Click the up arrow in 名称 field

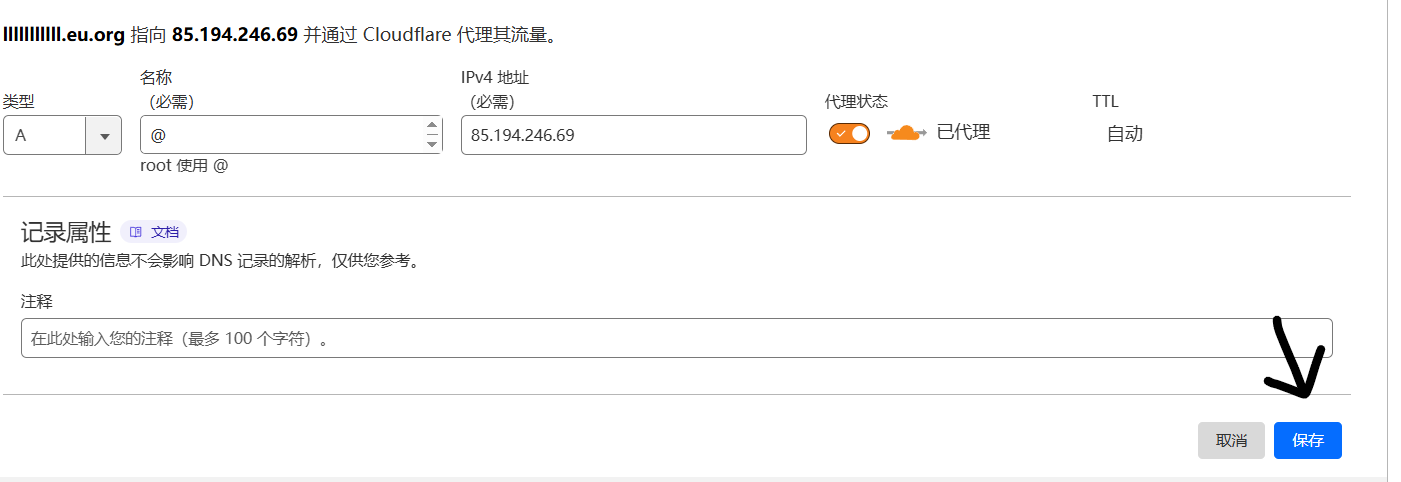pos(432,126)
